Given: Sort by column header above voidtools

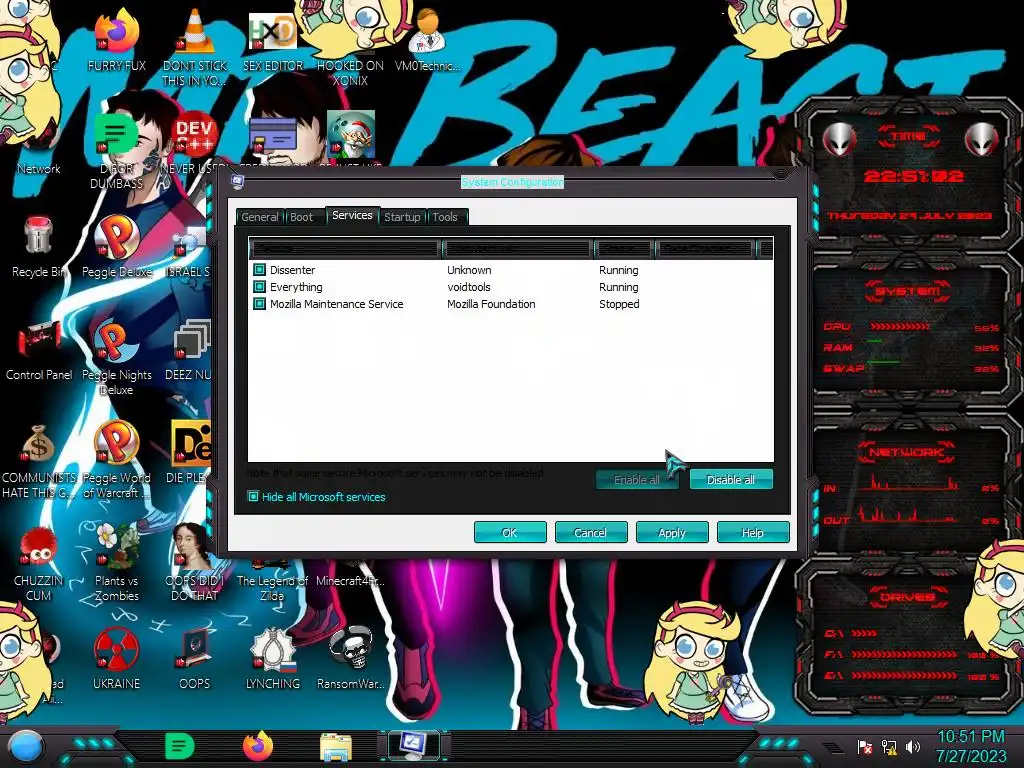Looking at the screenshot, I should pyautogui.click(x=517, y=248).
